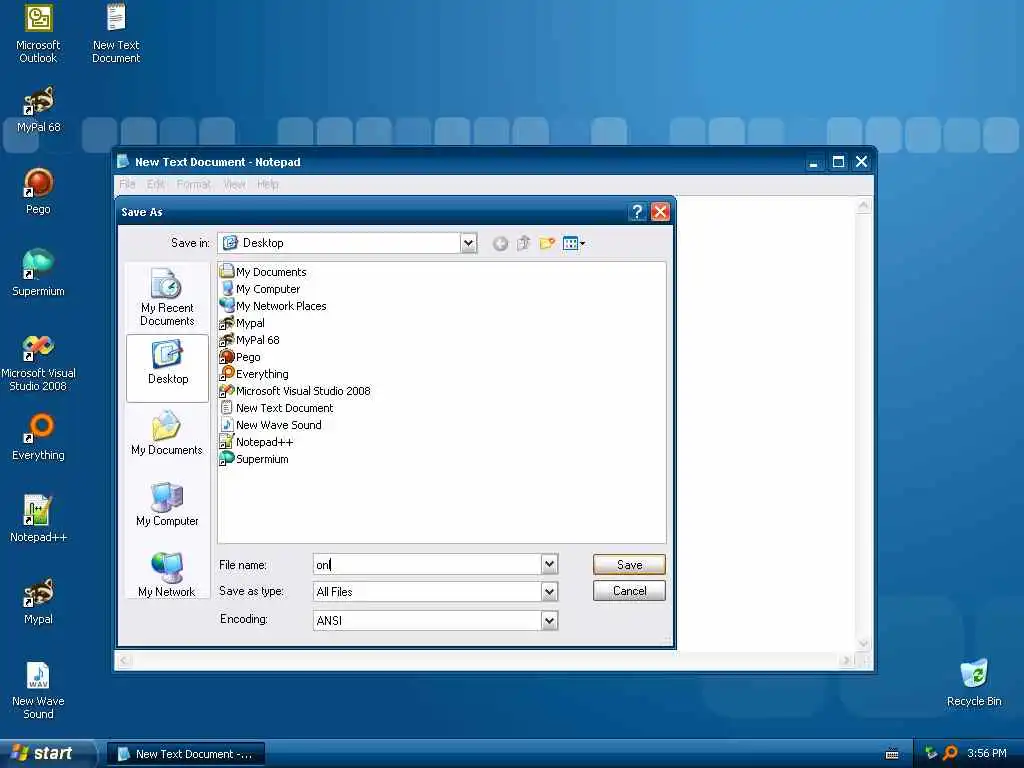Click the Microsoft Outlook desktop icon
This screenshot has width=1024, height=768.
tap(38, 33)
